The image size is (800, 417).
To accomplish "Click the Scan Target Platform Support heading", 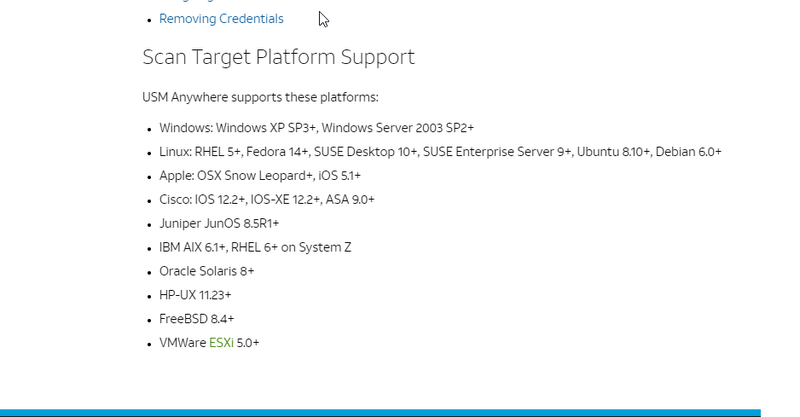I will (278, 57).
